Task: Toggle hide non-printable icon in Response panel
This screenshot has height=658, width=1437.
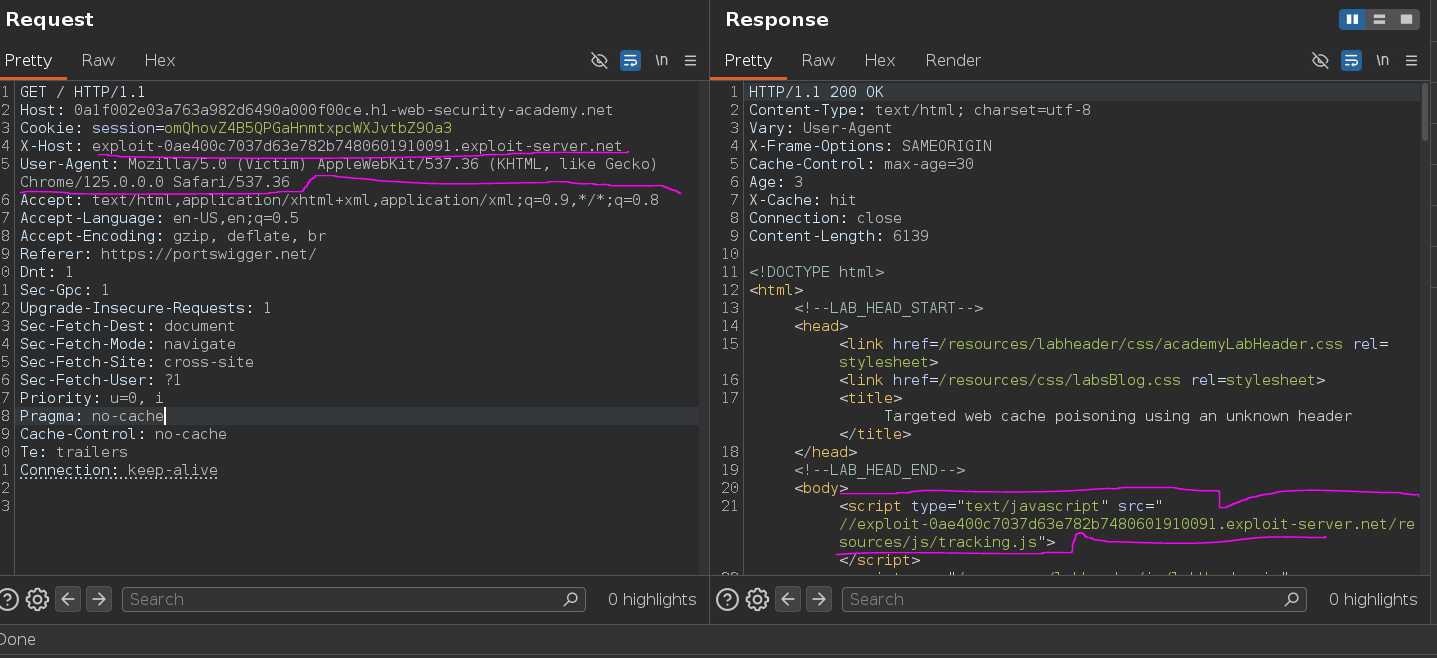Action: (x=1320, y=61)
